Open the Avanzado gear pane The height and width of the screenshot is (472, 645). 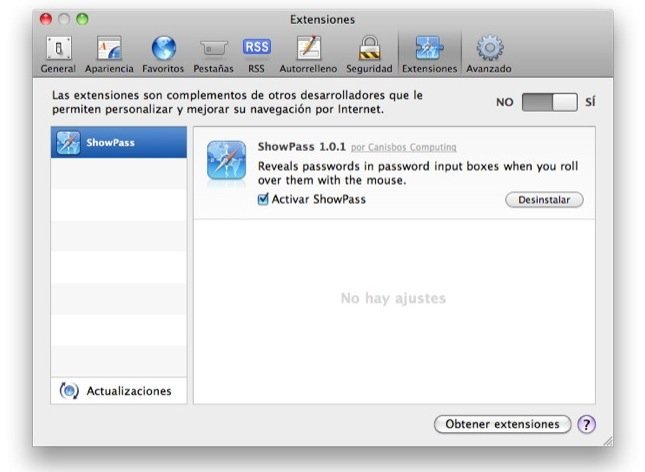[x=489, y=55]
